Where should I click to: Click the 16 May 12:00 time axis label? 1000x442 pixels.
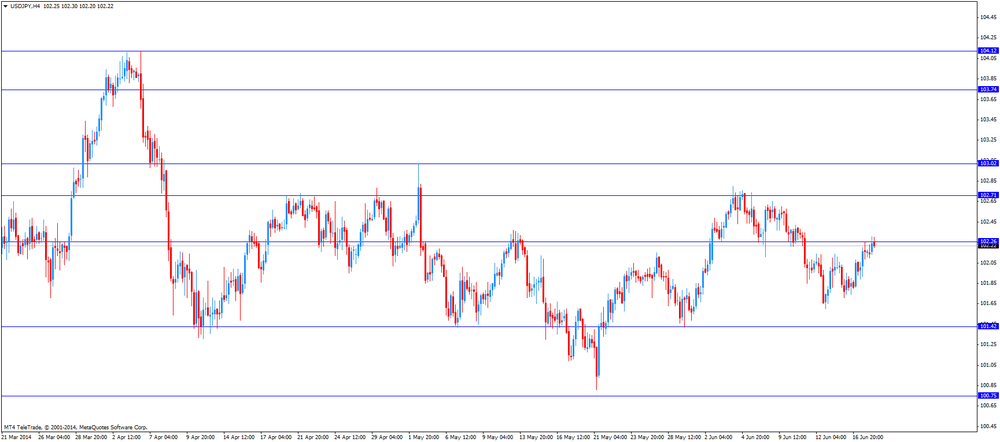pos(571,437)
